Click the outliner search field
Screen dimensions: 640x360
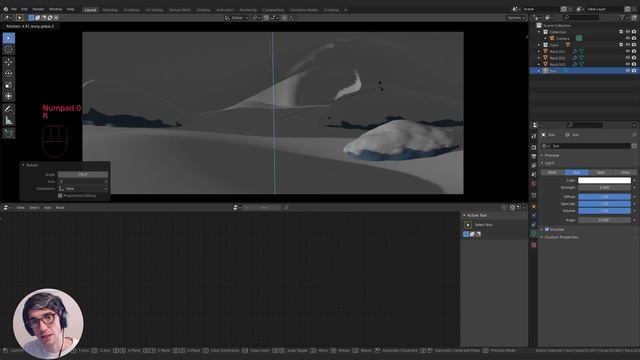pos(582,18)
